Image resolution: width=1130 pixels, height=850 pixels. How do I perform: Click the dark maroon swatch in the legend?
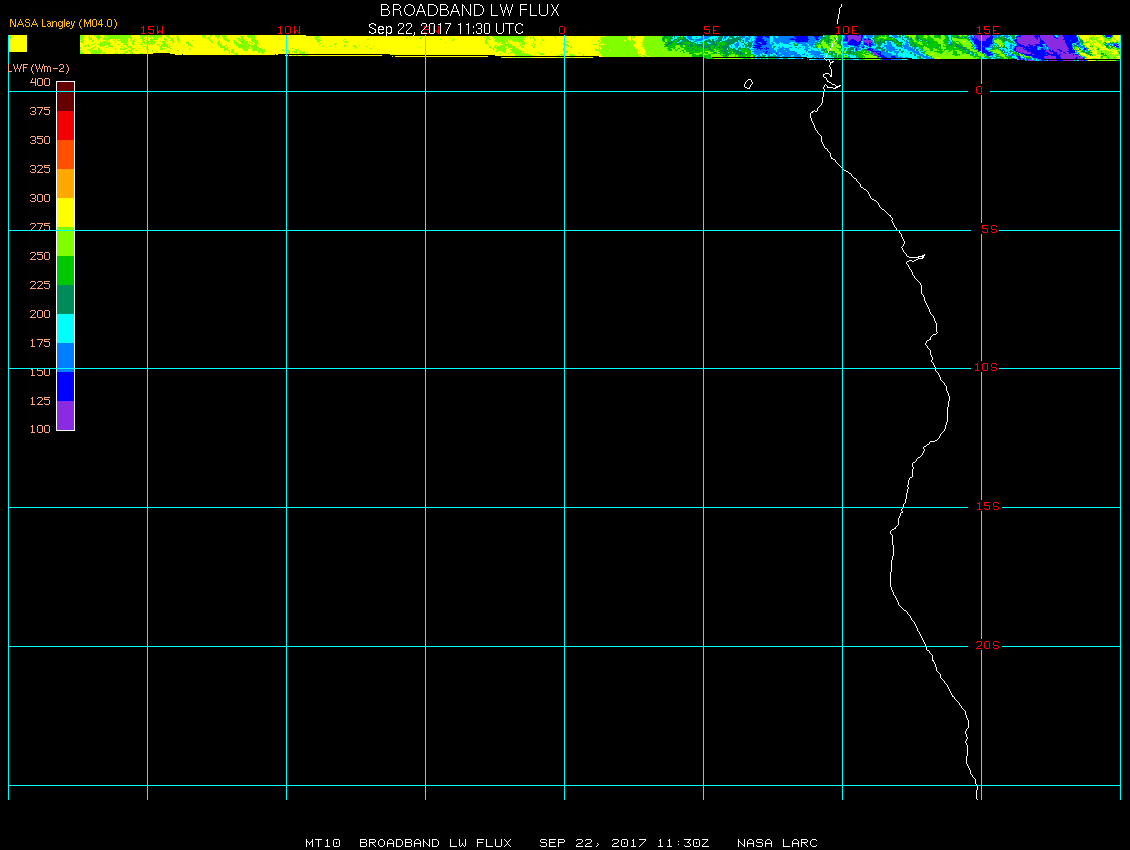click(65, 97)
